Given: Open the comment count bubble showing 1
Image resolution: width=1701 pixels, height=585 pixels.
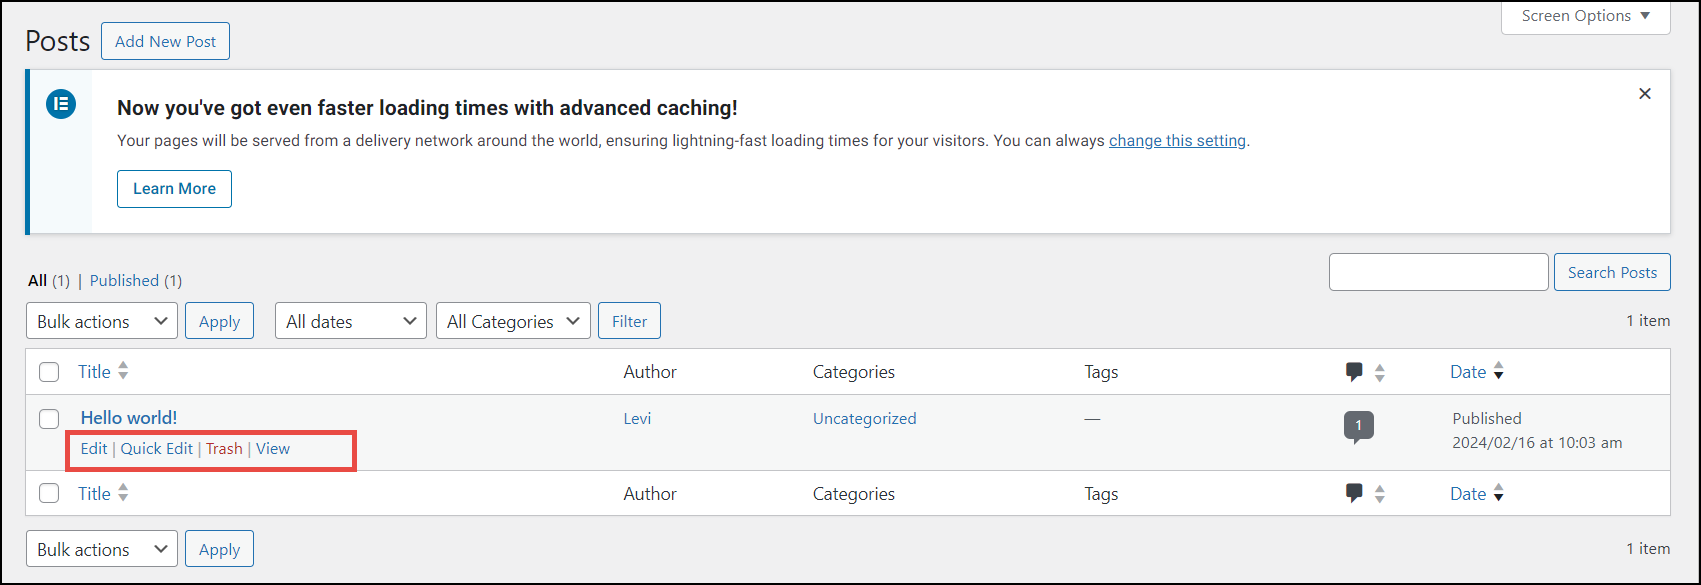Looking at the screenshot, I should [x=1358, y=426].
